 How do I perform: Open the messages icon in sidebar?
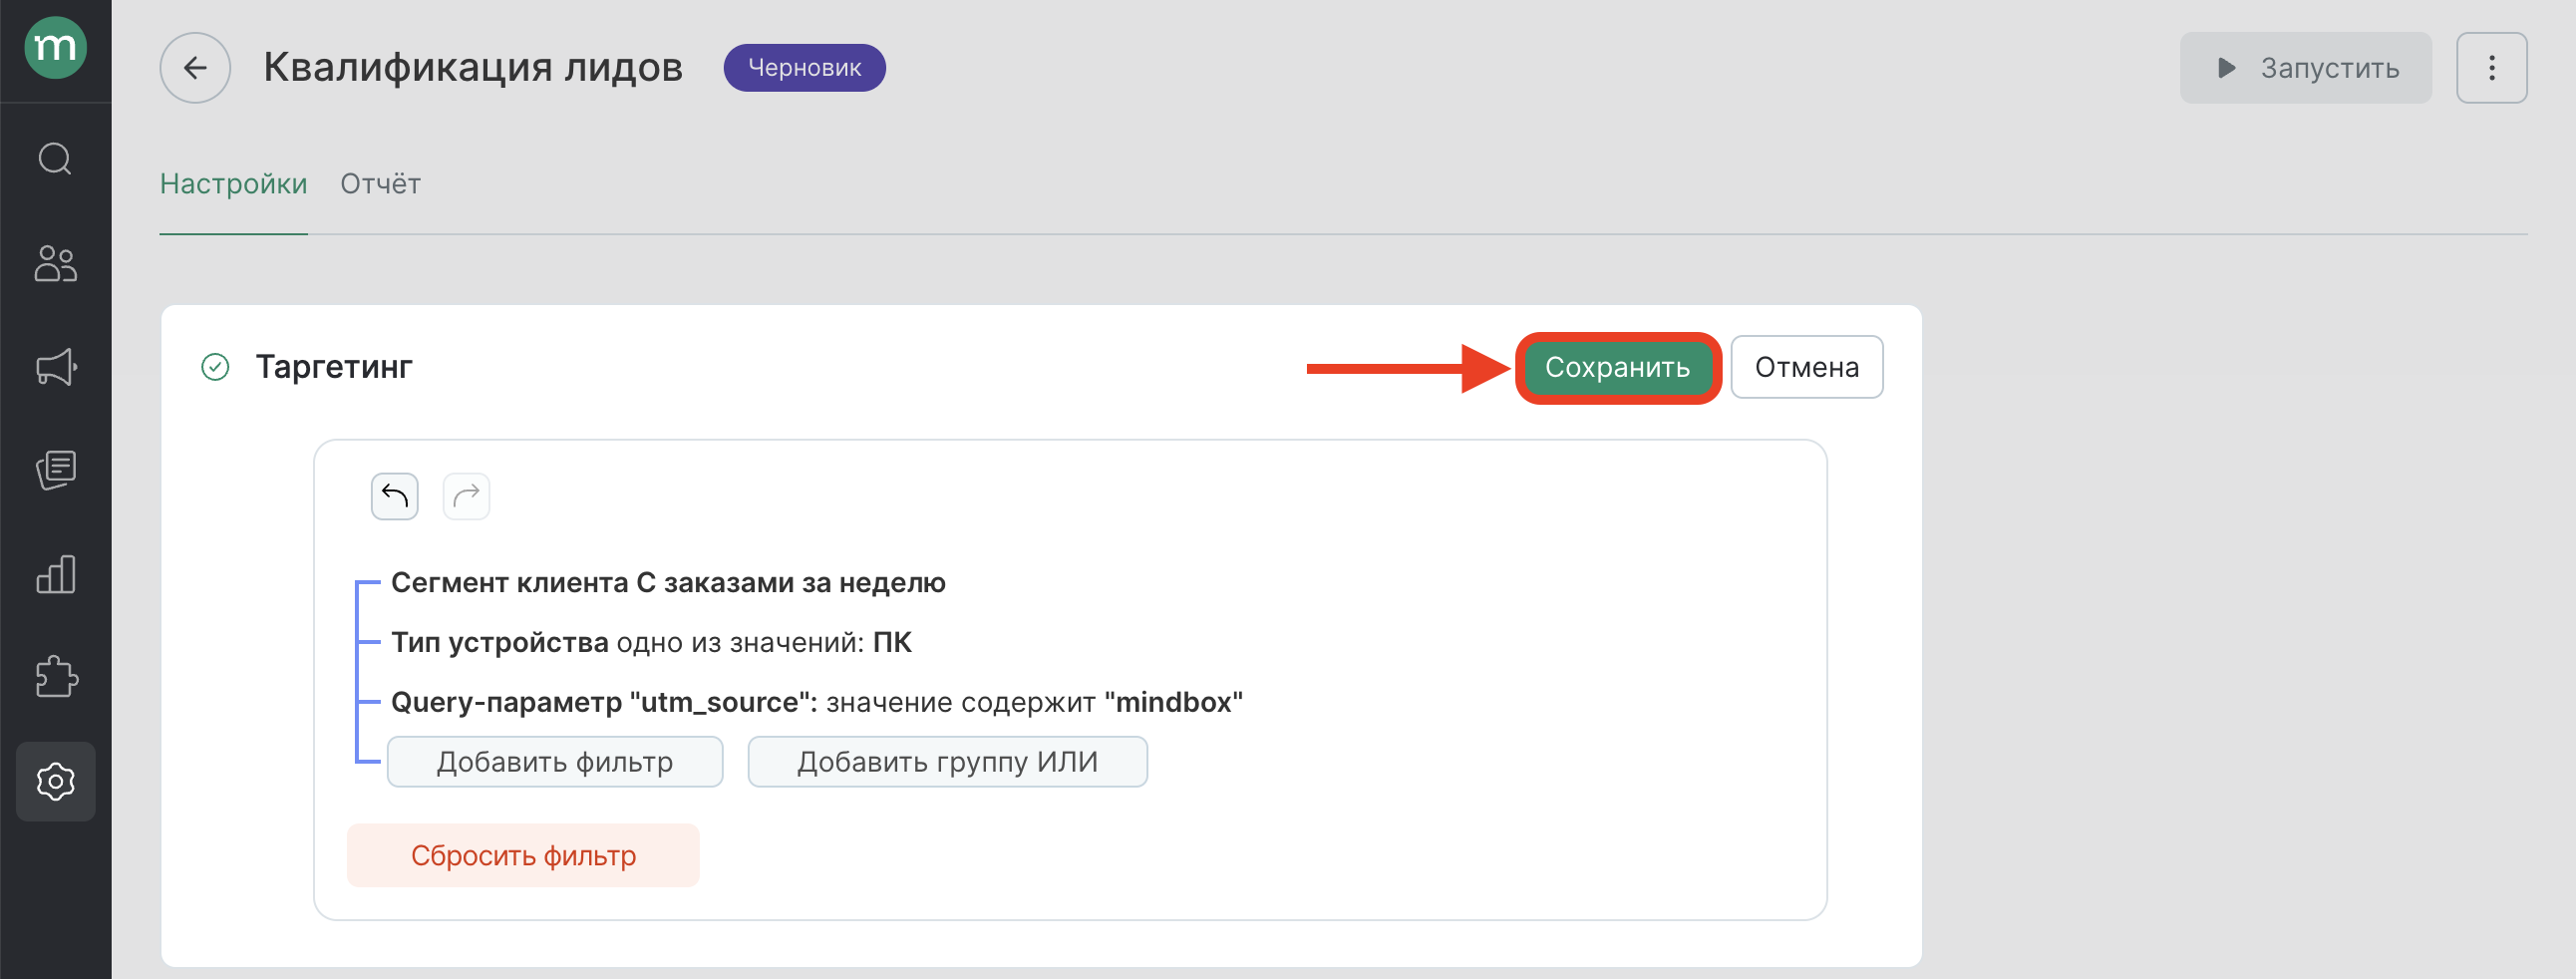point(55,470)
